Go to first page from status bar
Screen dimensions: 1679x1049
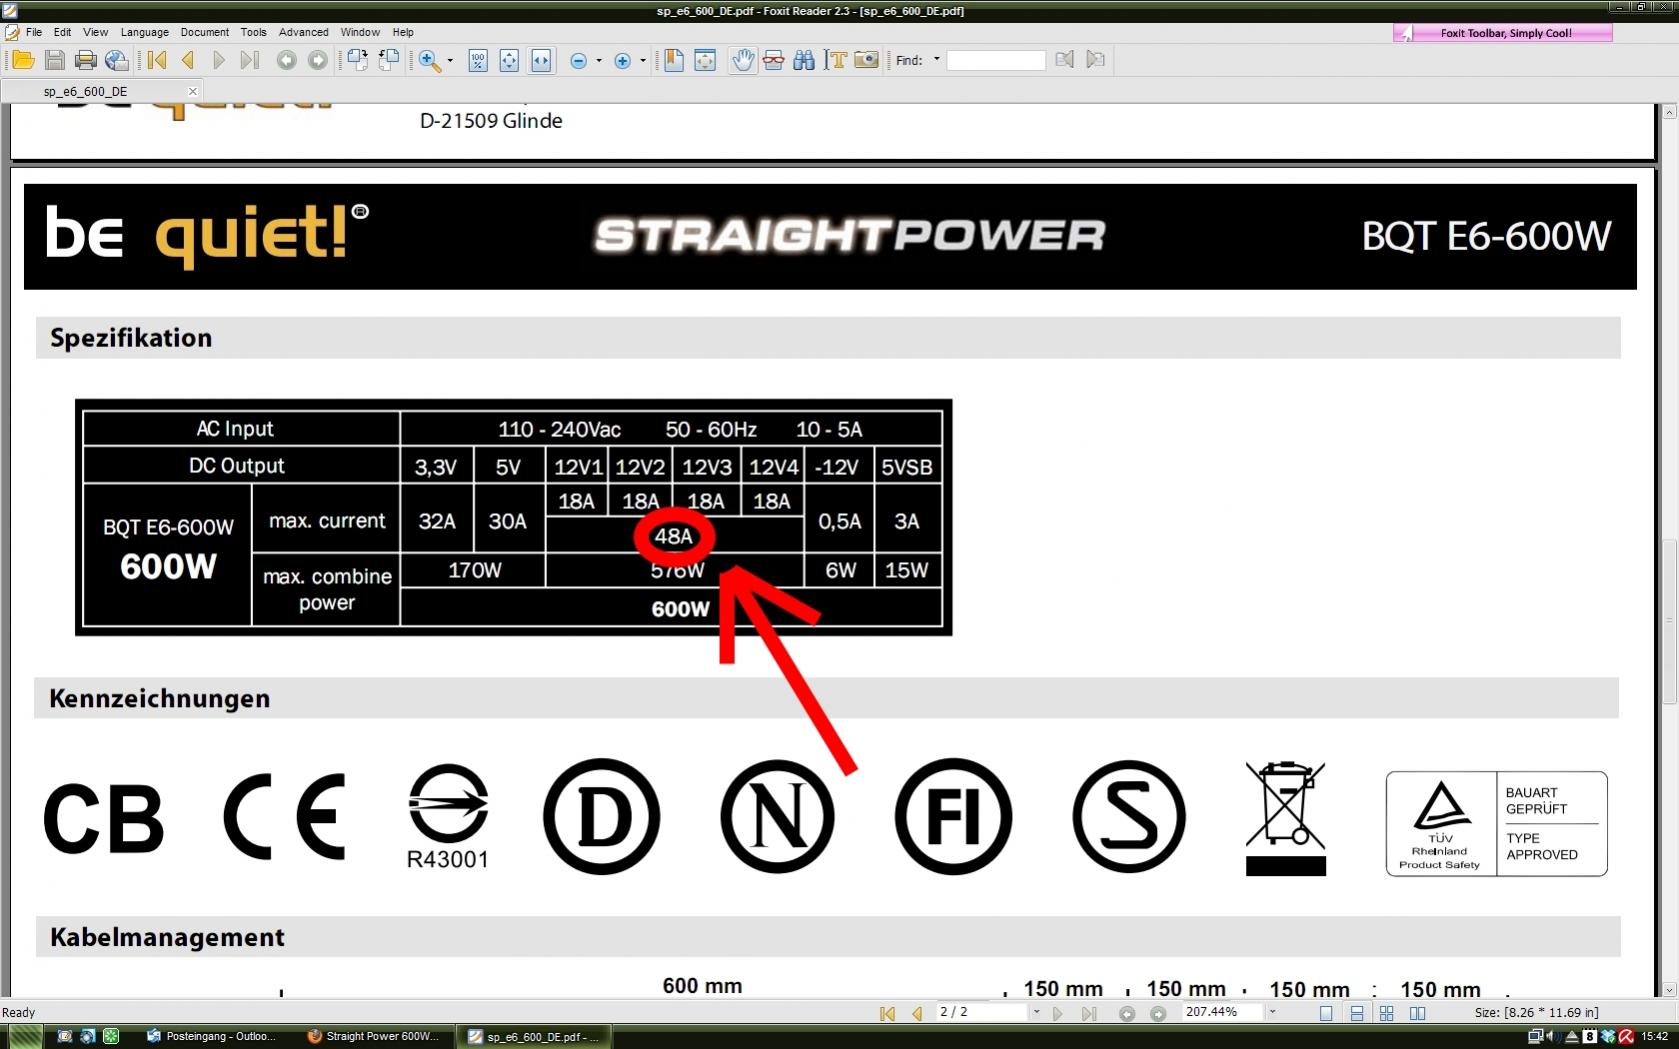888,1013
